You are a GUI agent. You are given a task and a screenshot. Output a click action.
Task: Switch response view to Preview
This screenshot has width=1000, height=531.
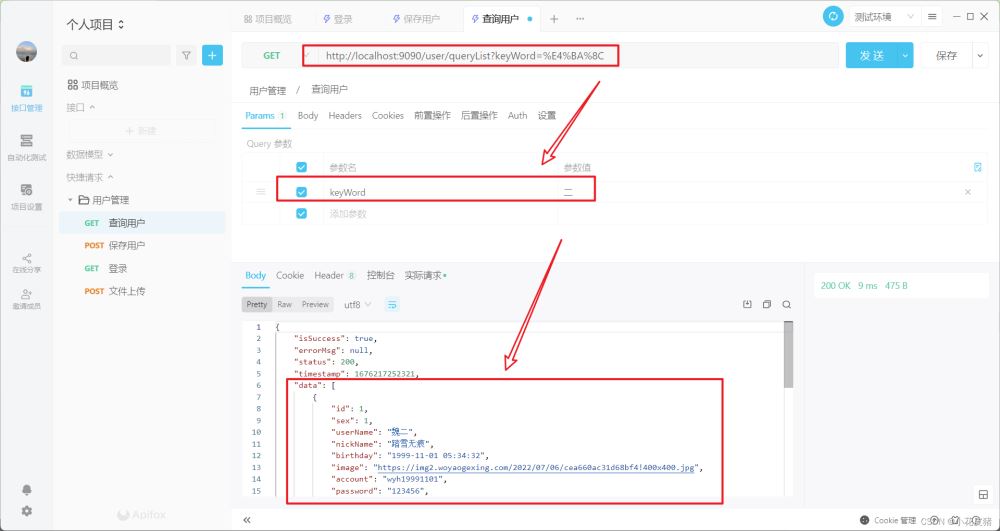click(x=316, y=305)
